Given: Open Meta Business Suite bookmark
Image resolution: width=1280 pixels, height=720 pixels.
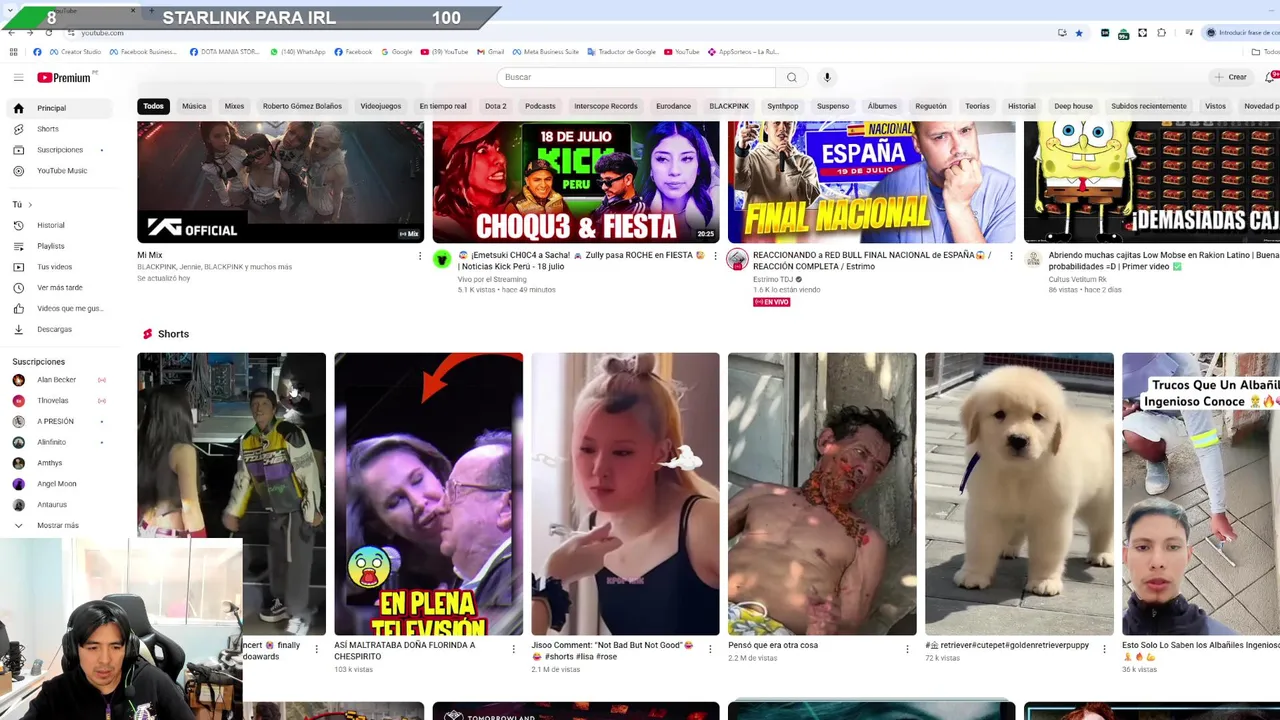Looking at the screenshot, I should click(546, 52).
